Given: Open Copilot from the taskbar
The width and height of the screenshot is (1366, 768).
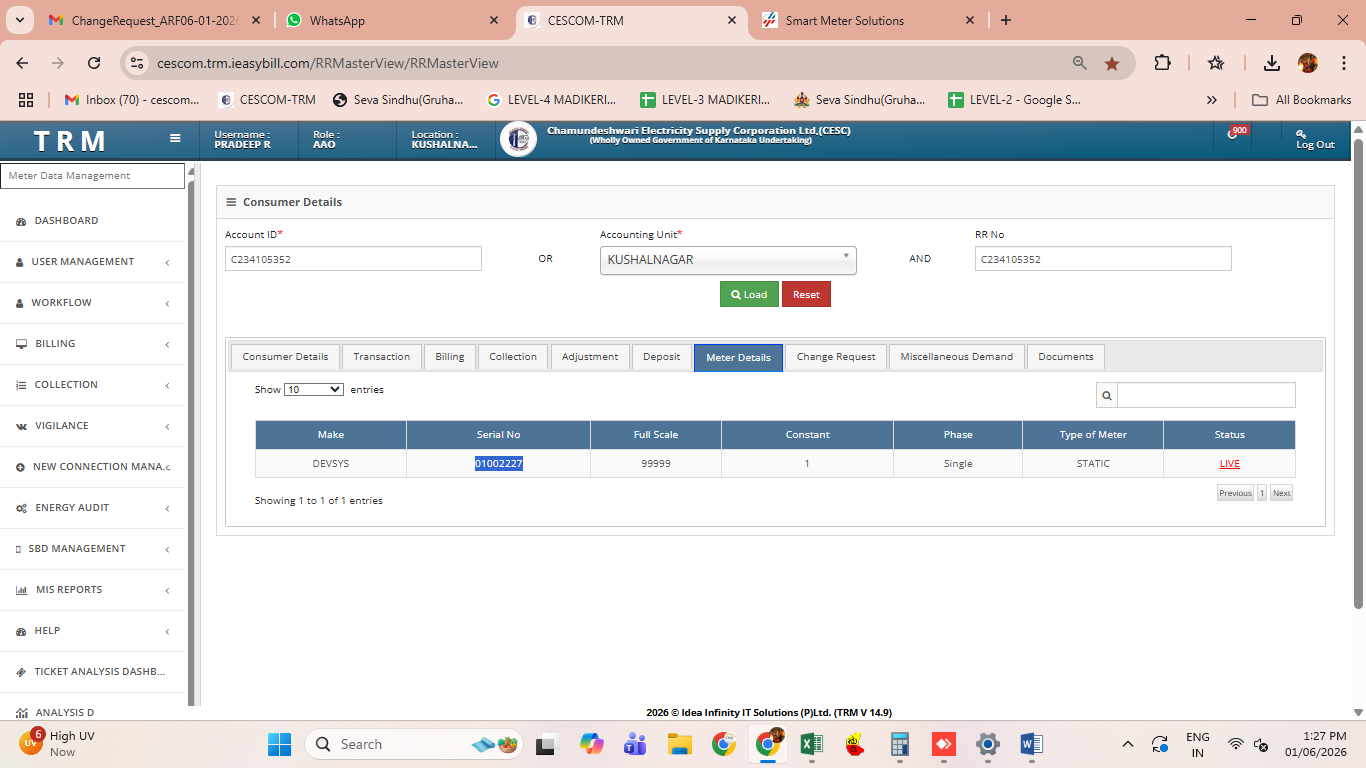Looking at the screenshot, I should [x=592, y=744].
